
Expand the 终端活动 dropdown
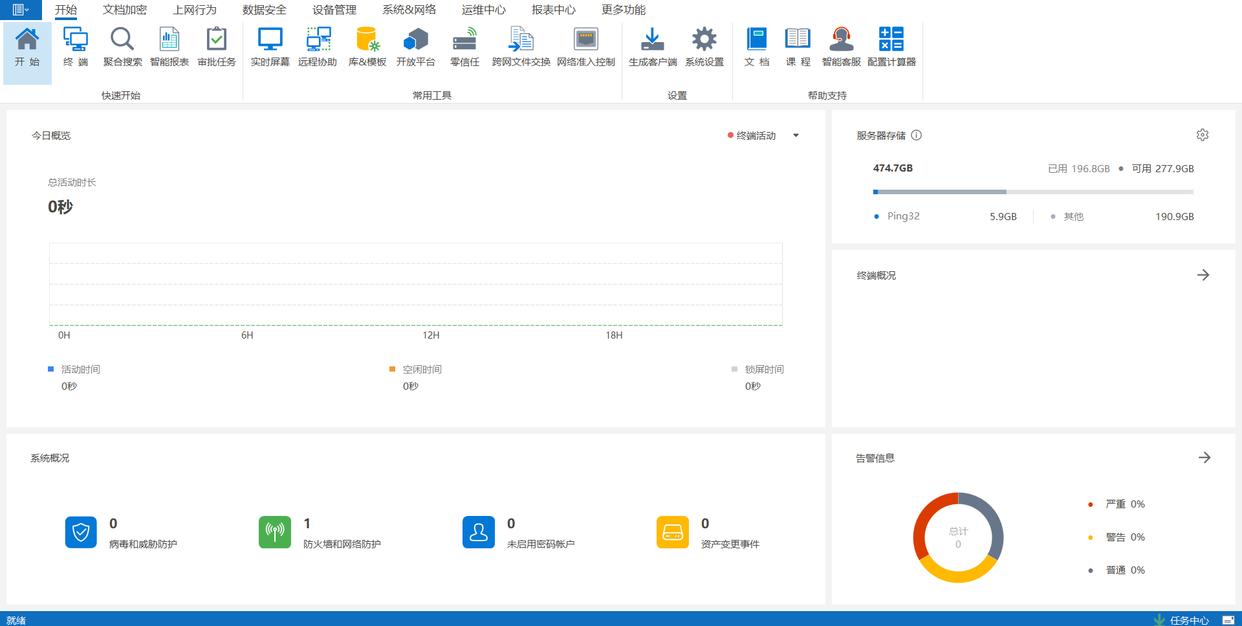[x=796, y=136]
